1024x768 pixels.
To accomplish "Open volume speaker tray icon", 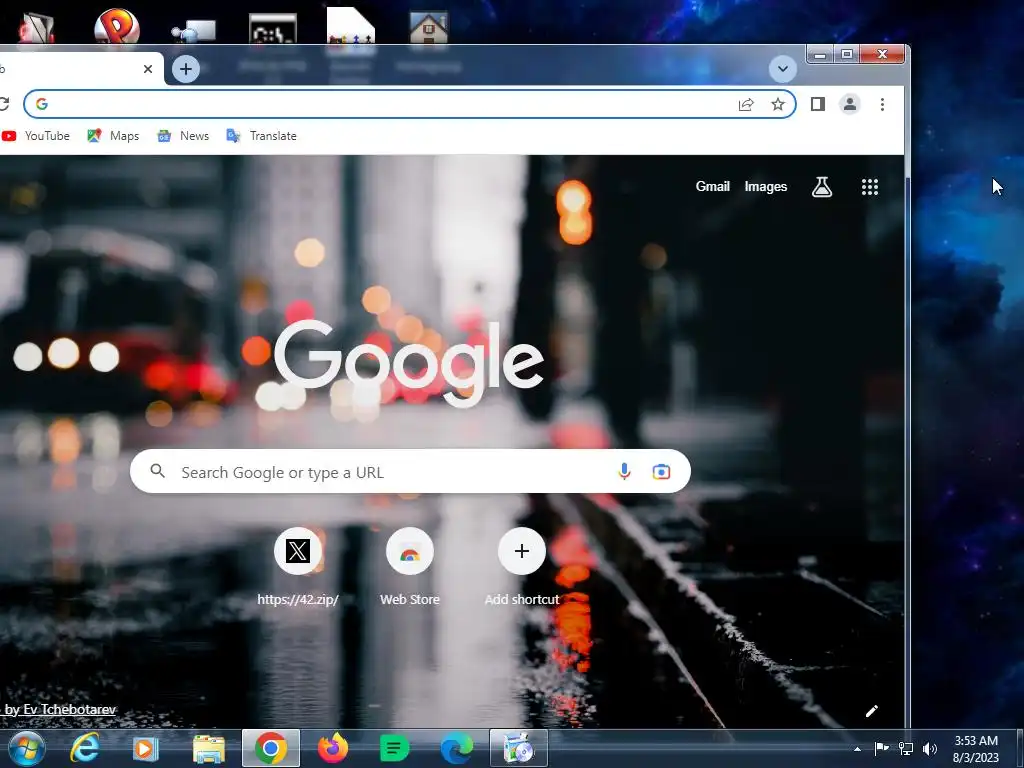I will pos(930,748).
